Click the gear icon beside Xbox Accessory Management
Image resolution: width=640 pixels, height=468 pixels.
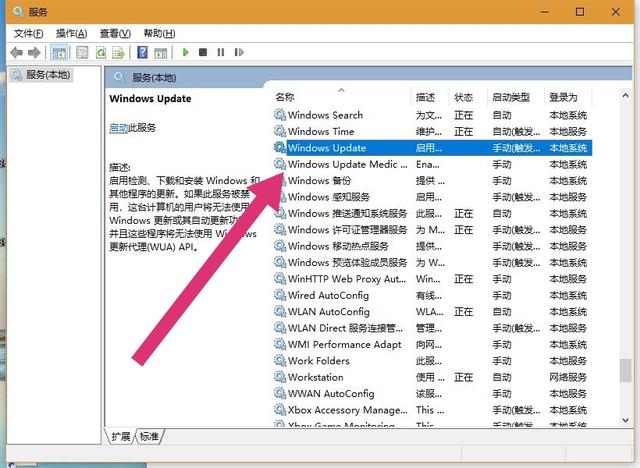coord(280,409)
